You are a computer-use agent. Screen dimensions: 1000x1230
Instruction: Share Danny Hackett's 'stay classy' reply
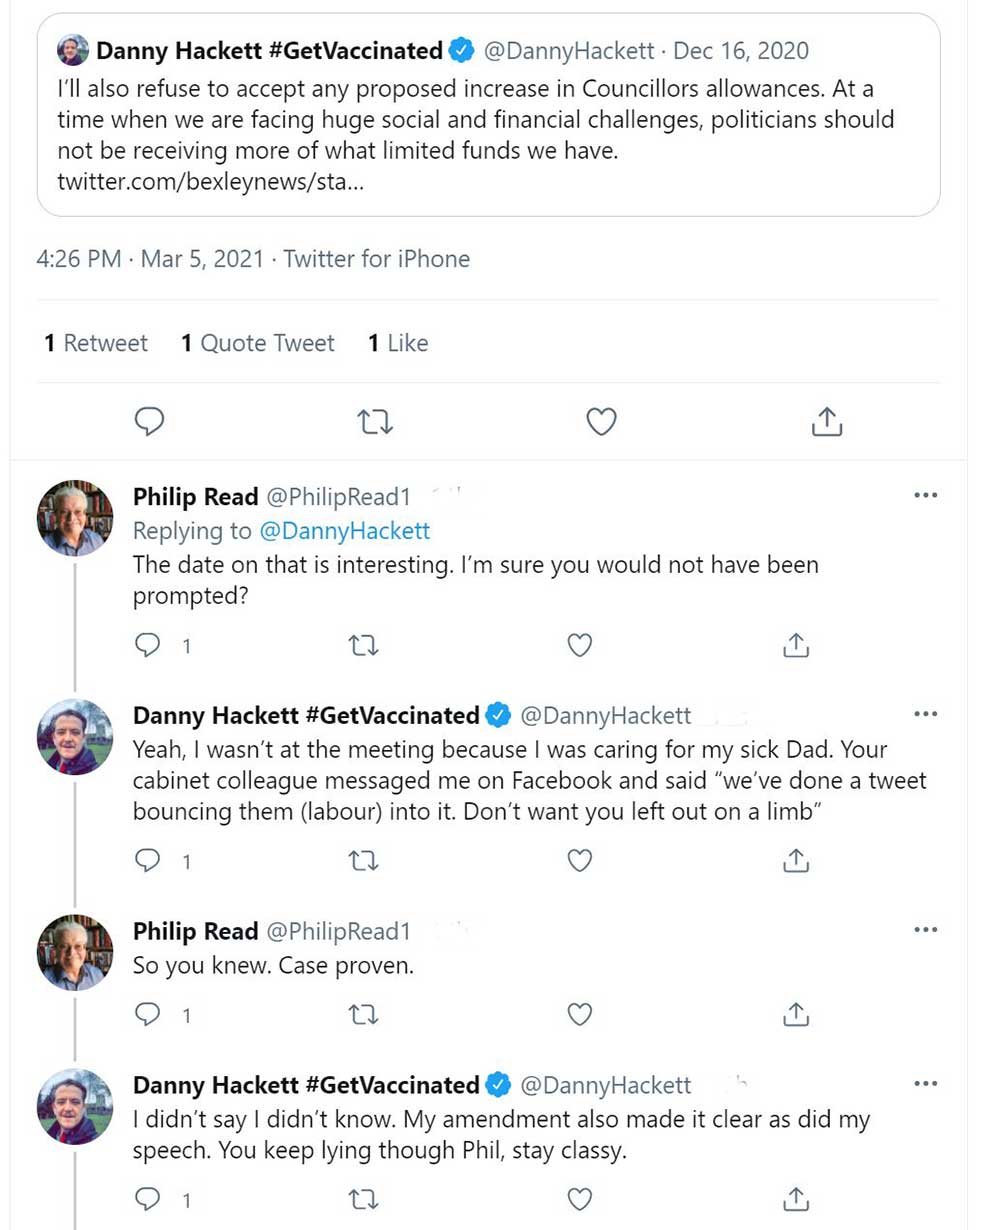click(796, 1198)
